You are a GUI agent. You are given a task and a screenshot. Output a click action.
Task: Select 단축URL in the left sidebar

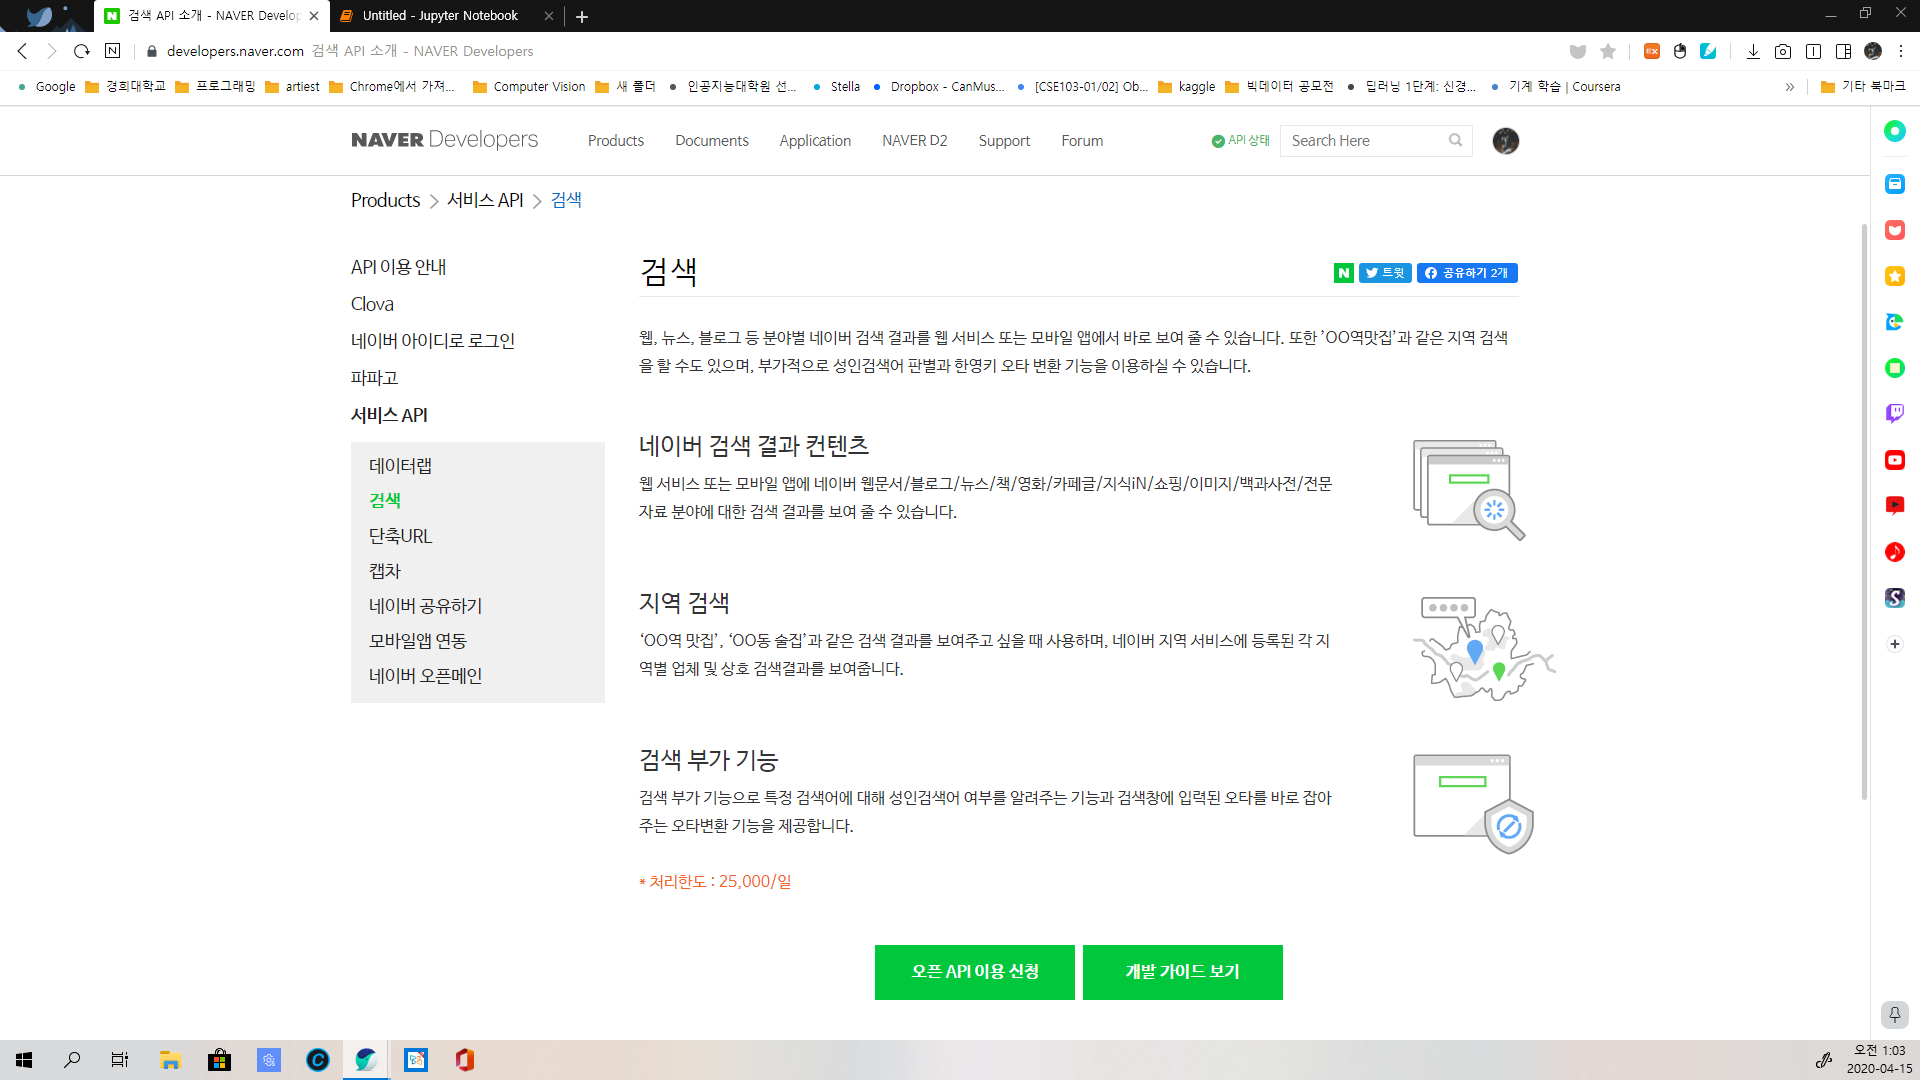point(400,536)
